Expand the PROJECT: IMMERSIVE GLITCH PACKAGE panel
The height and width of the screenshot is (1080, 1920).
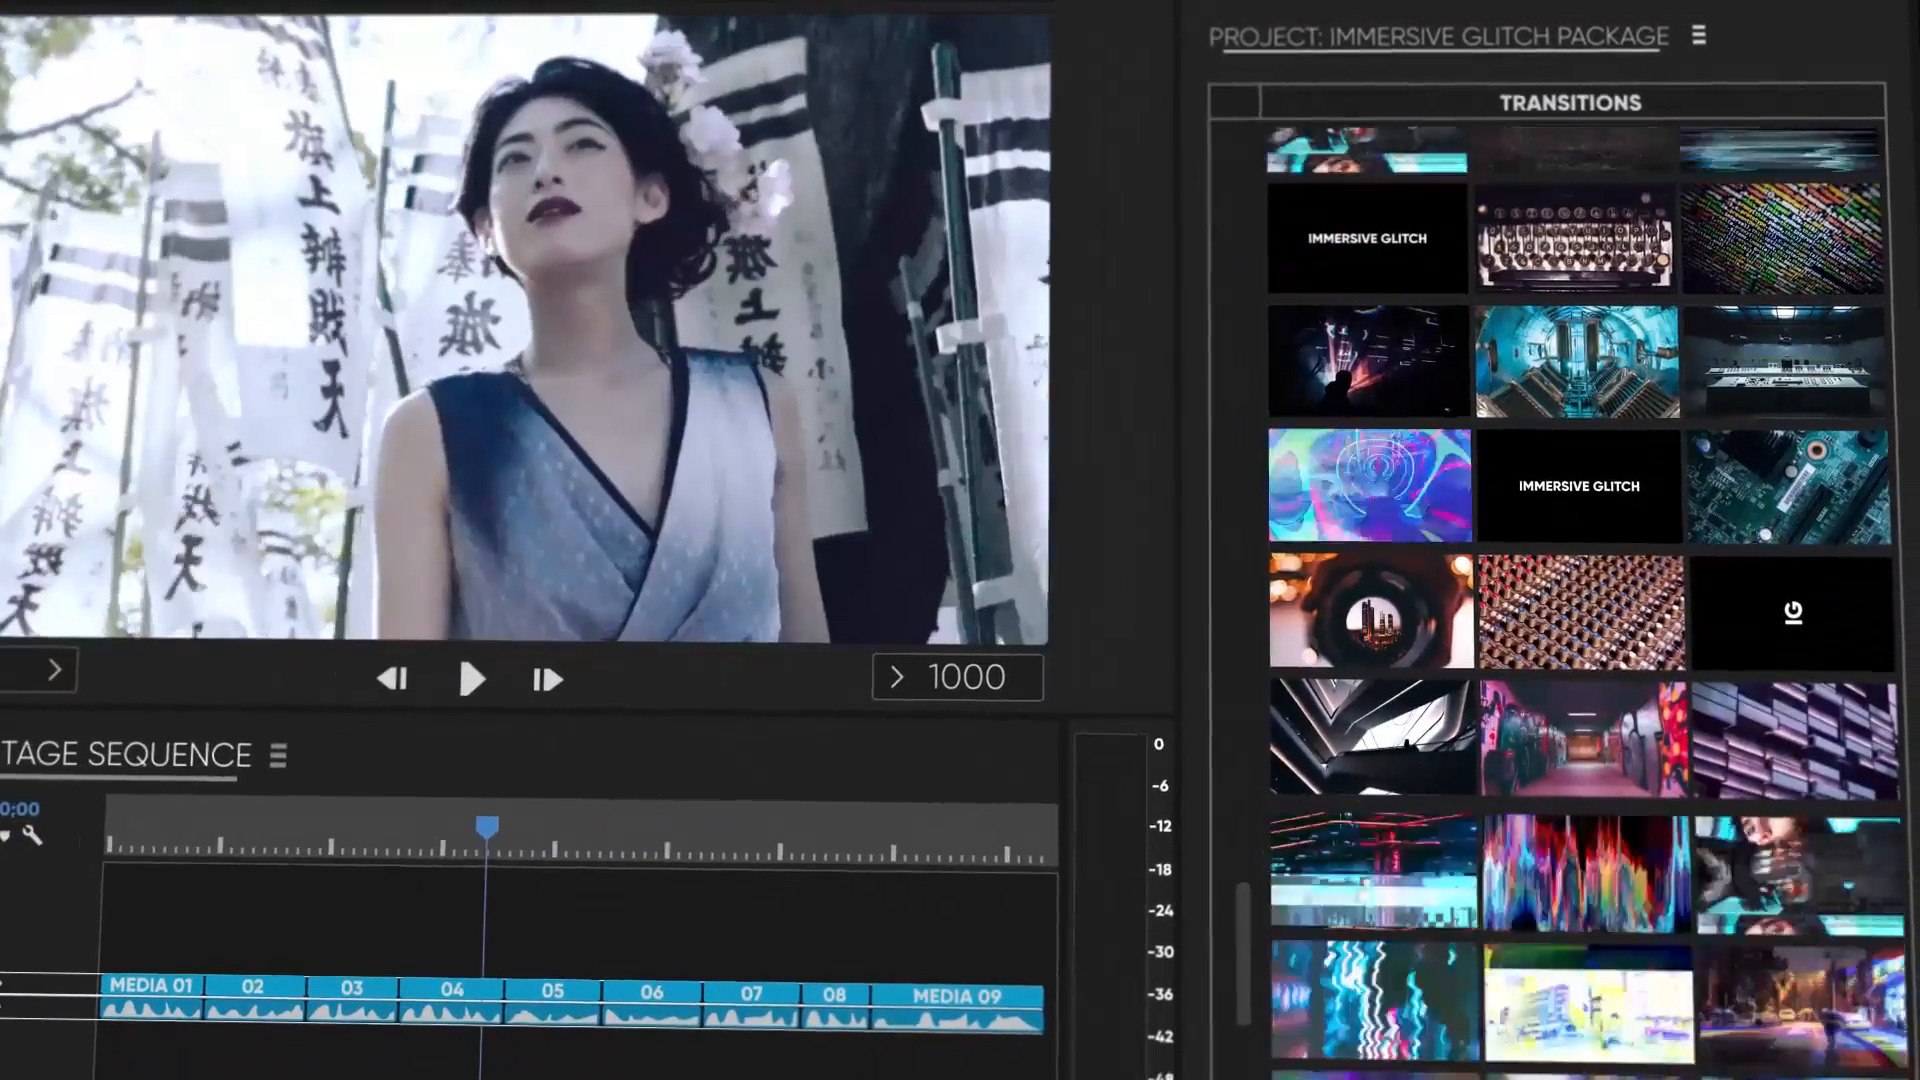coord(1700,36)
